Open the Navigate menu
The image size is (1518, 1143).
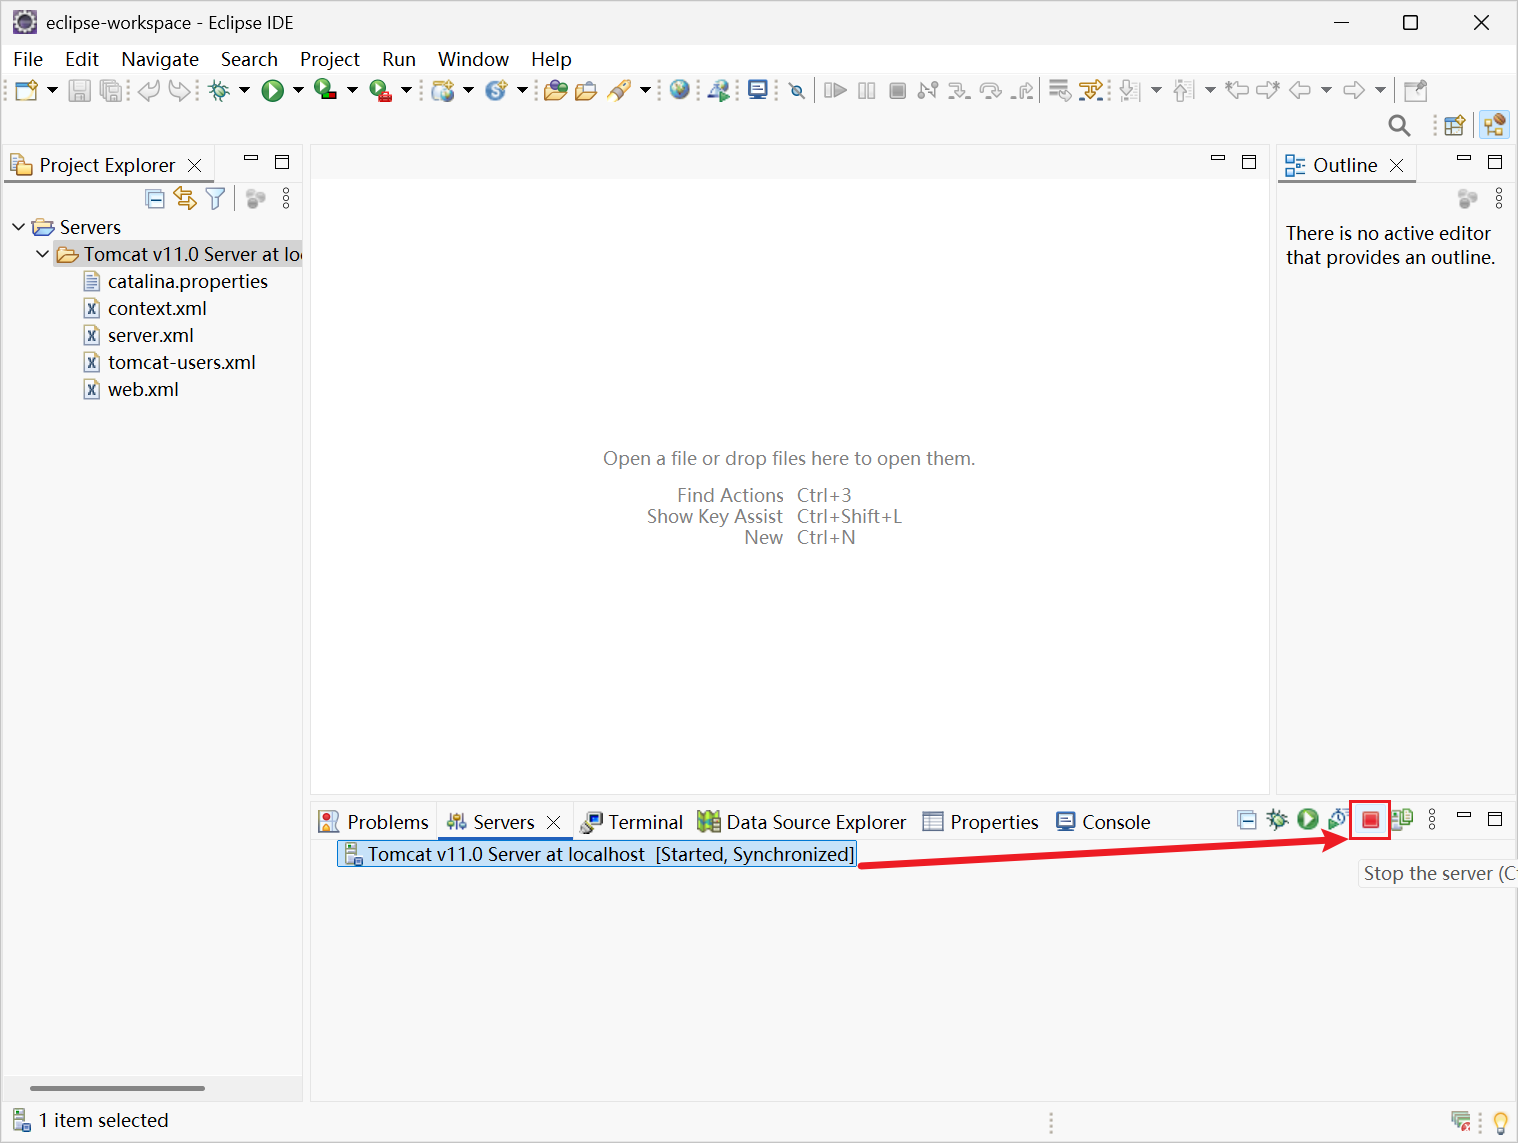coord(160,59)
